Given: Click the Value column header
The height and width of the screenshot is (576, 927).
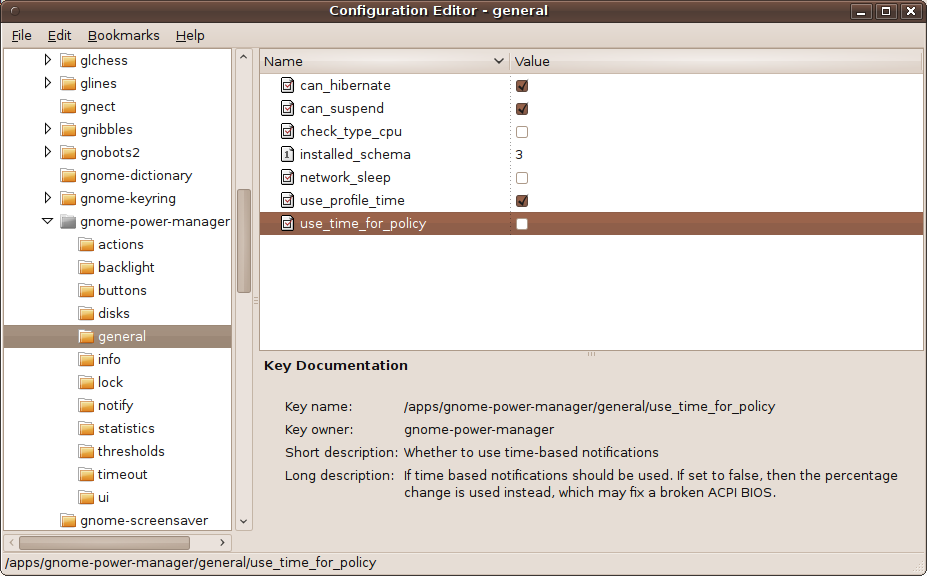Looking at the screenshot, I should [x=716, y=62].
